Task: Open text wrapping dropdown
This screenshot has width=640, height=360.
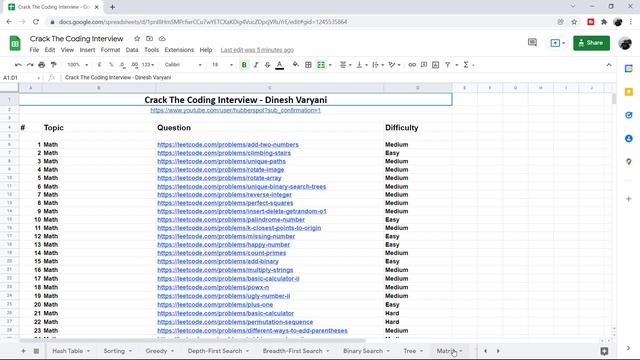Action: [x=378, y=65]
